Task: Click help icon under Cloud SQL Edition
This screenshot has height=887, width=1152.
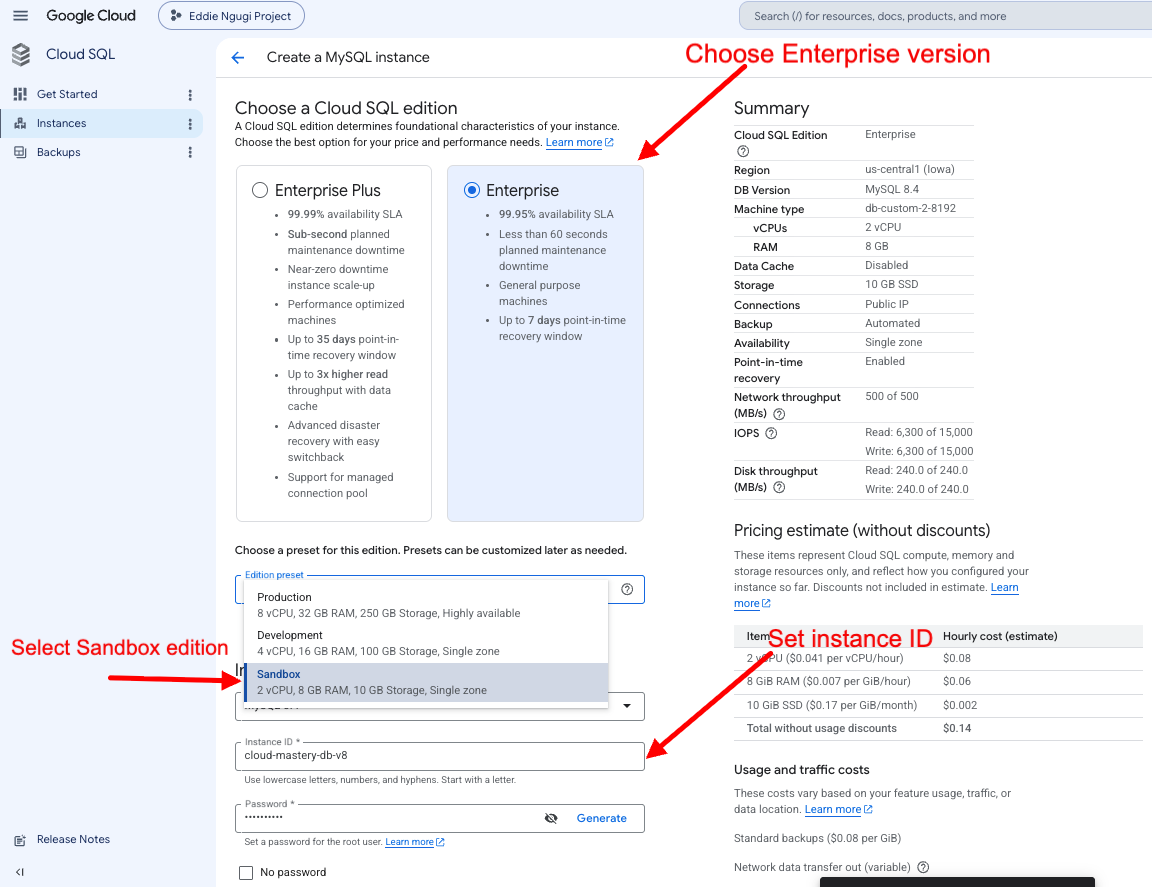Action: point(743,151)
